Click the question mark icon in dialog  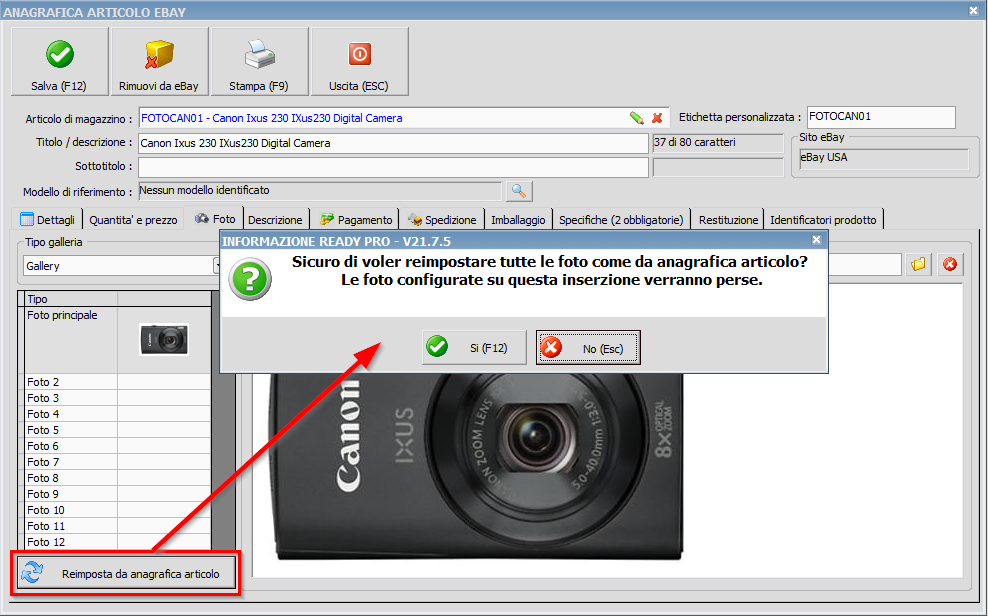(250, 279)
